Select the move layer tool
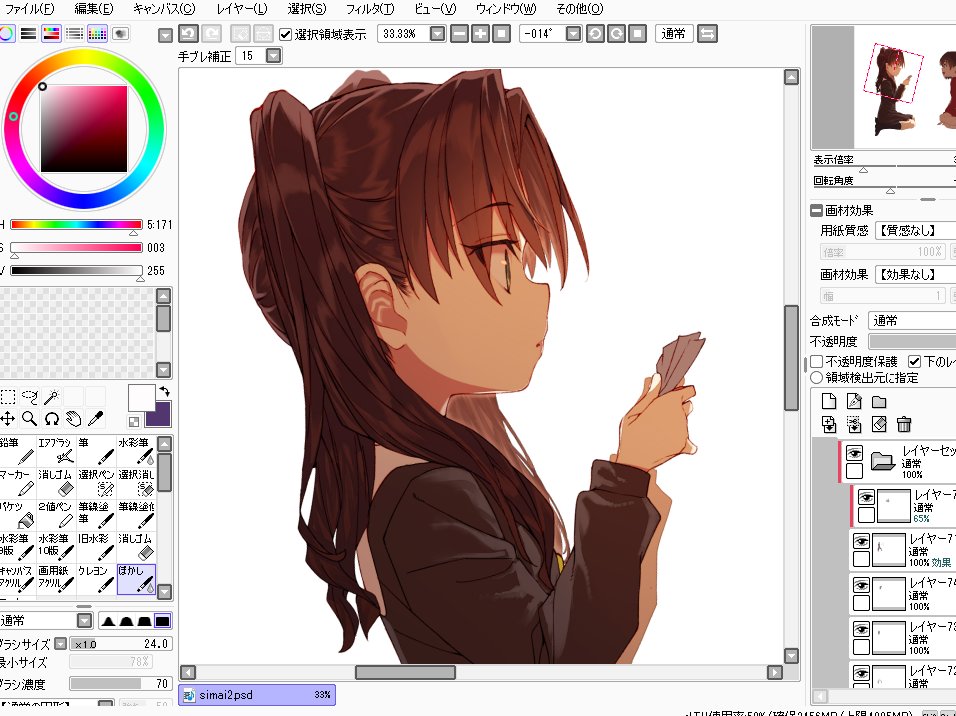The width and height of the screenshot is (956, 716). pos(7,418)
